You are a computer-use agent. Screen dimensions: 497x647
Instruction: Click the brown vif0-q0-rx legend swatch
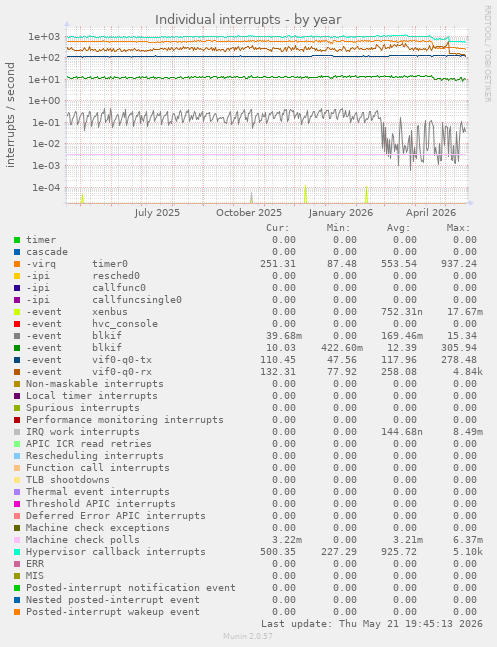point(17,372)
